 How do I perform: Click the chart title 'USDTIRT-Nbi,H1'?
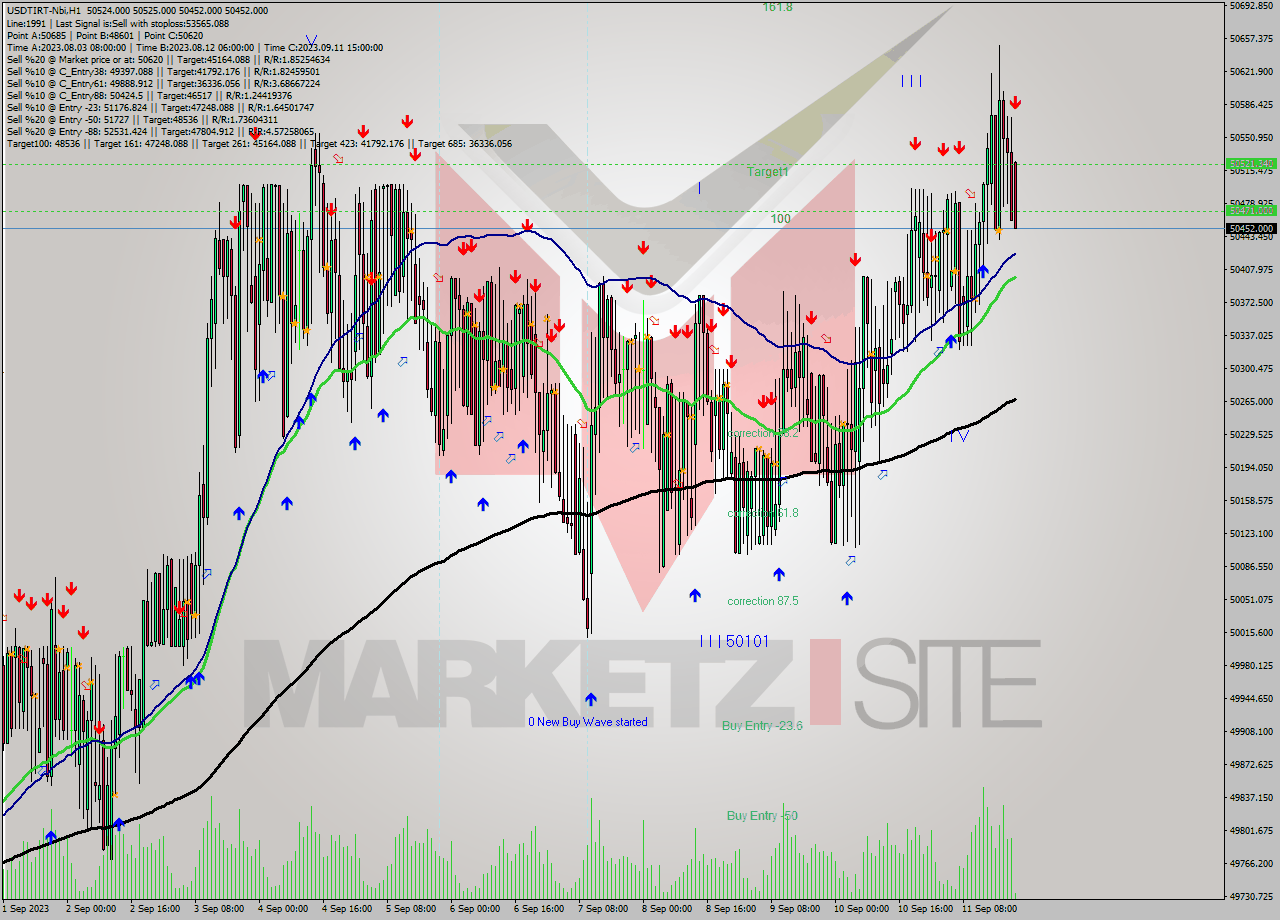pos(45,10)
